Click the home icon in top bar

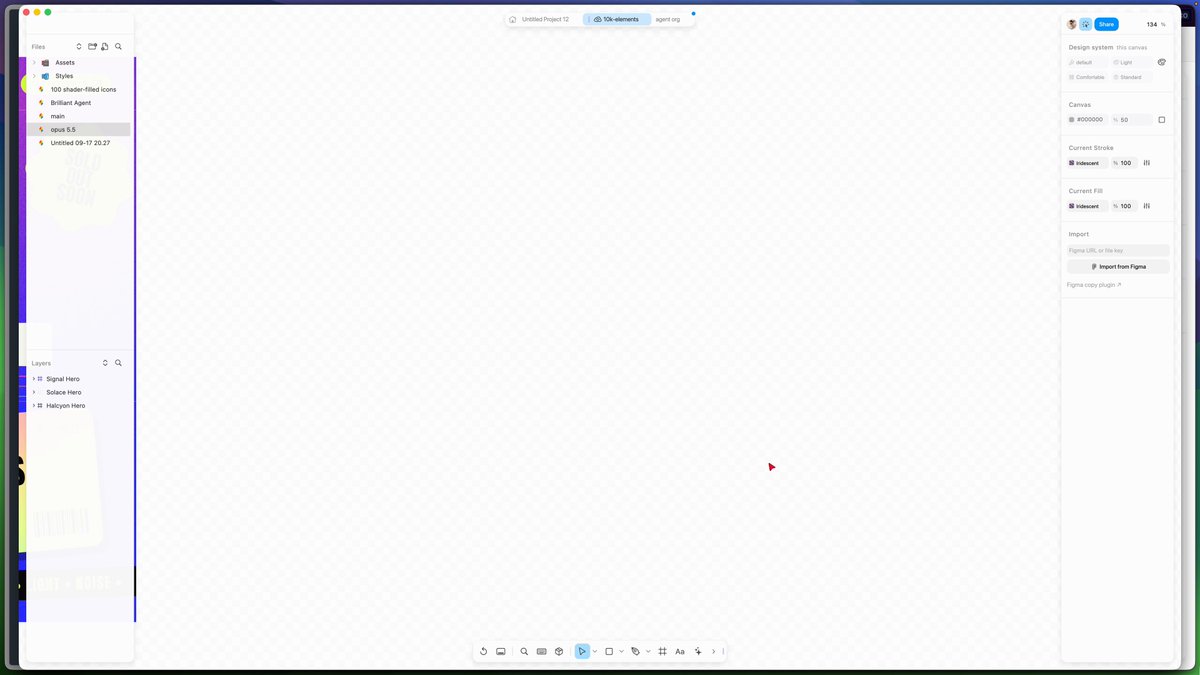click(513, 19)
